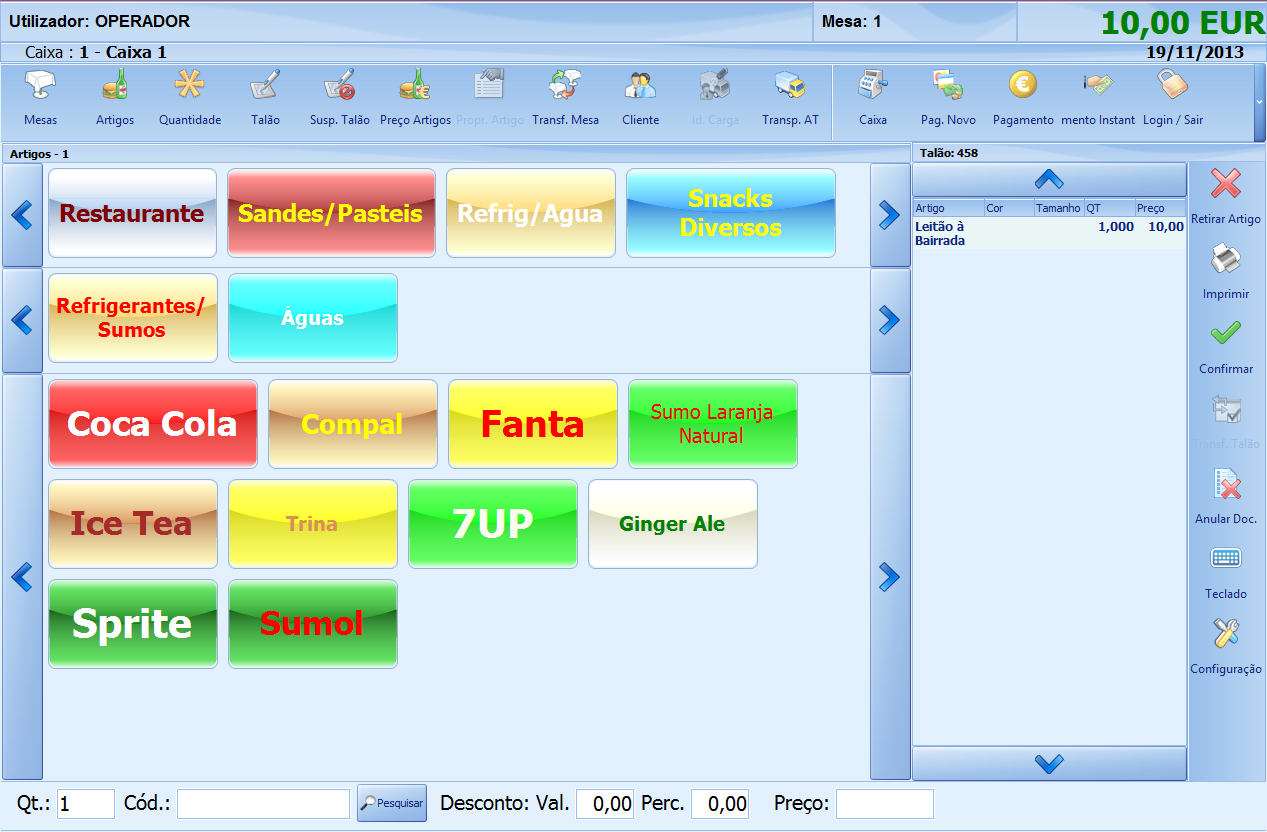Confirm the order with the Confirmar checkmark

tap(1226, 346)
